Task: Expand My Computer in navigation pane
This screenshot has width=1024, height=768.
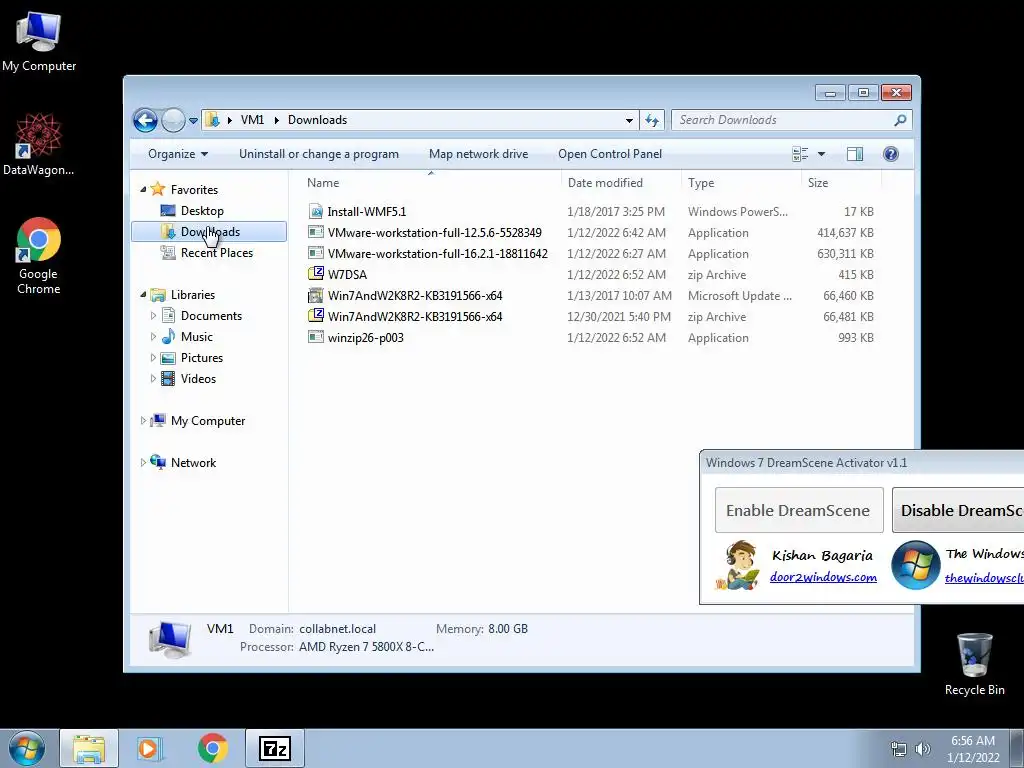Action: (x=144, y=421)
